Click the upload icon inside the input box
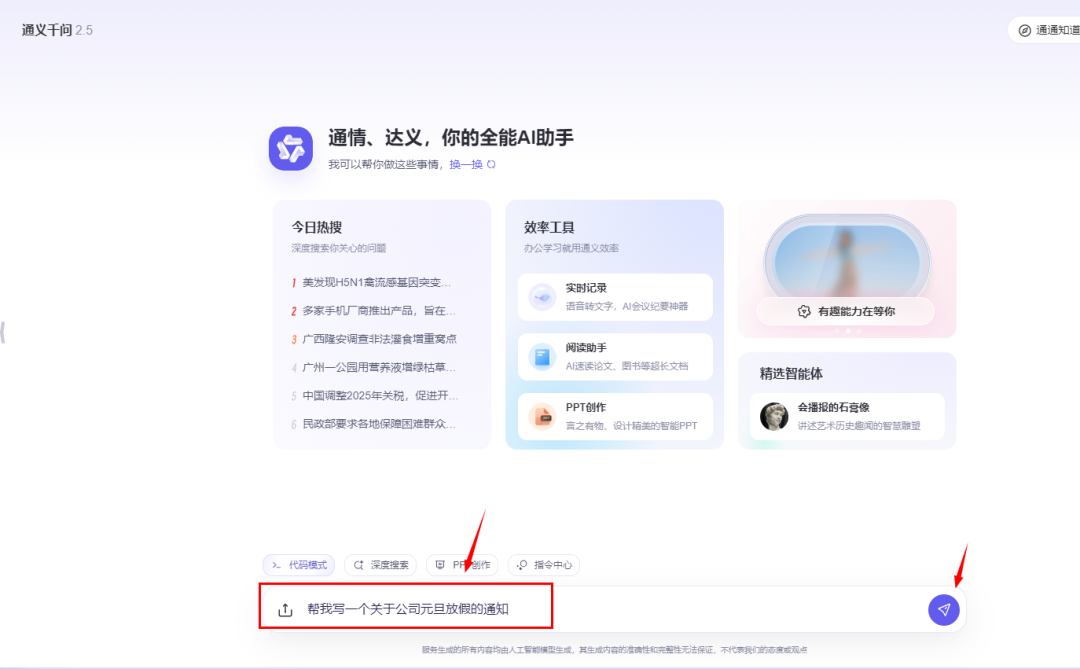This screenshot has width=1080, height=669. [284, 607]
